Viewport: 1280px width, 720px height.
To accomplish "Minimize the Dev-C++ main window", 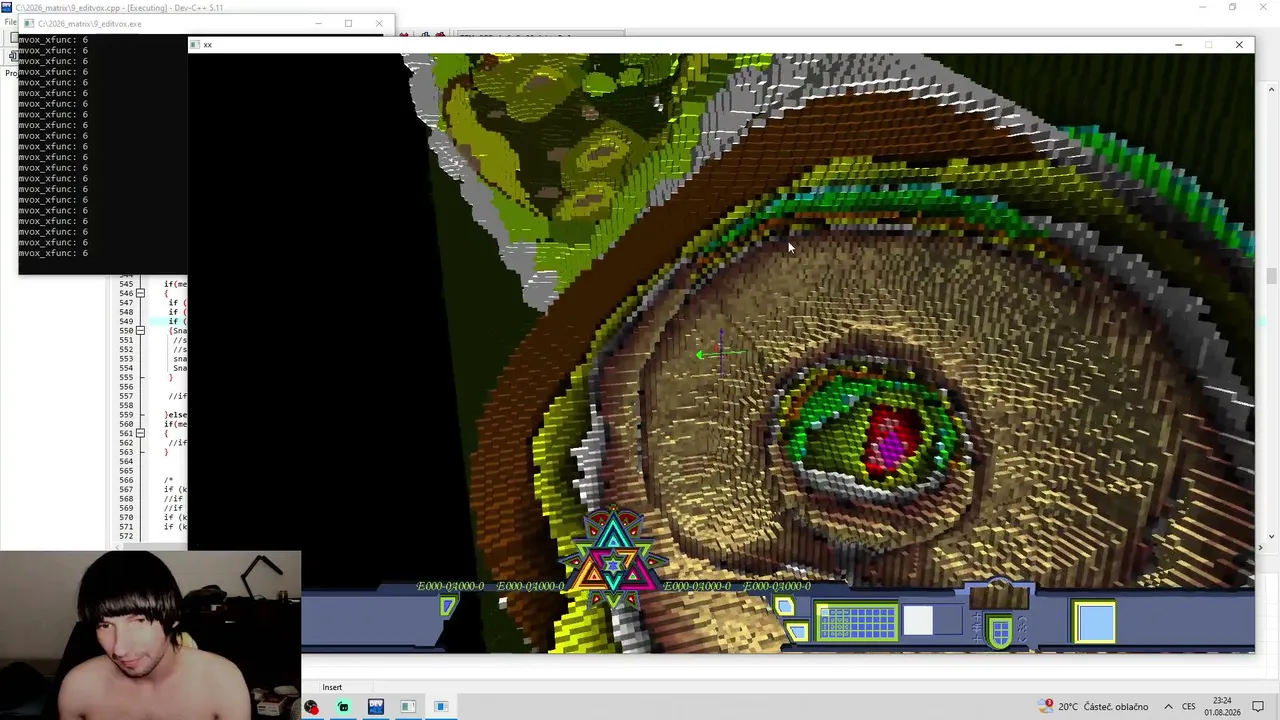I will click(x=1203, y=7).
